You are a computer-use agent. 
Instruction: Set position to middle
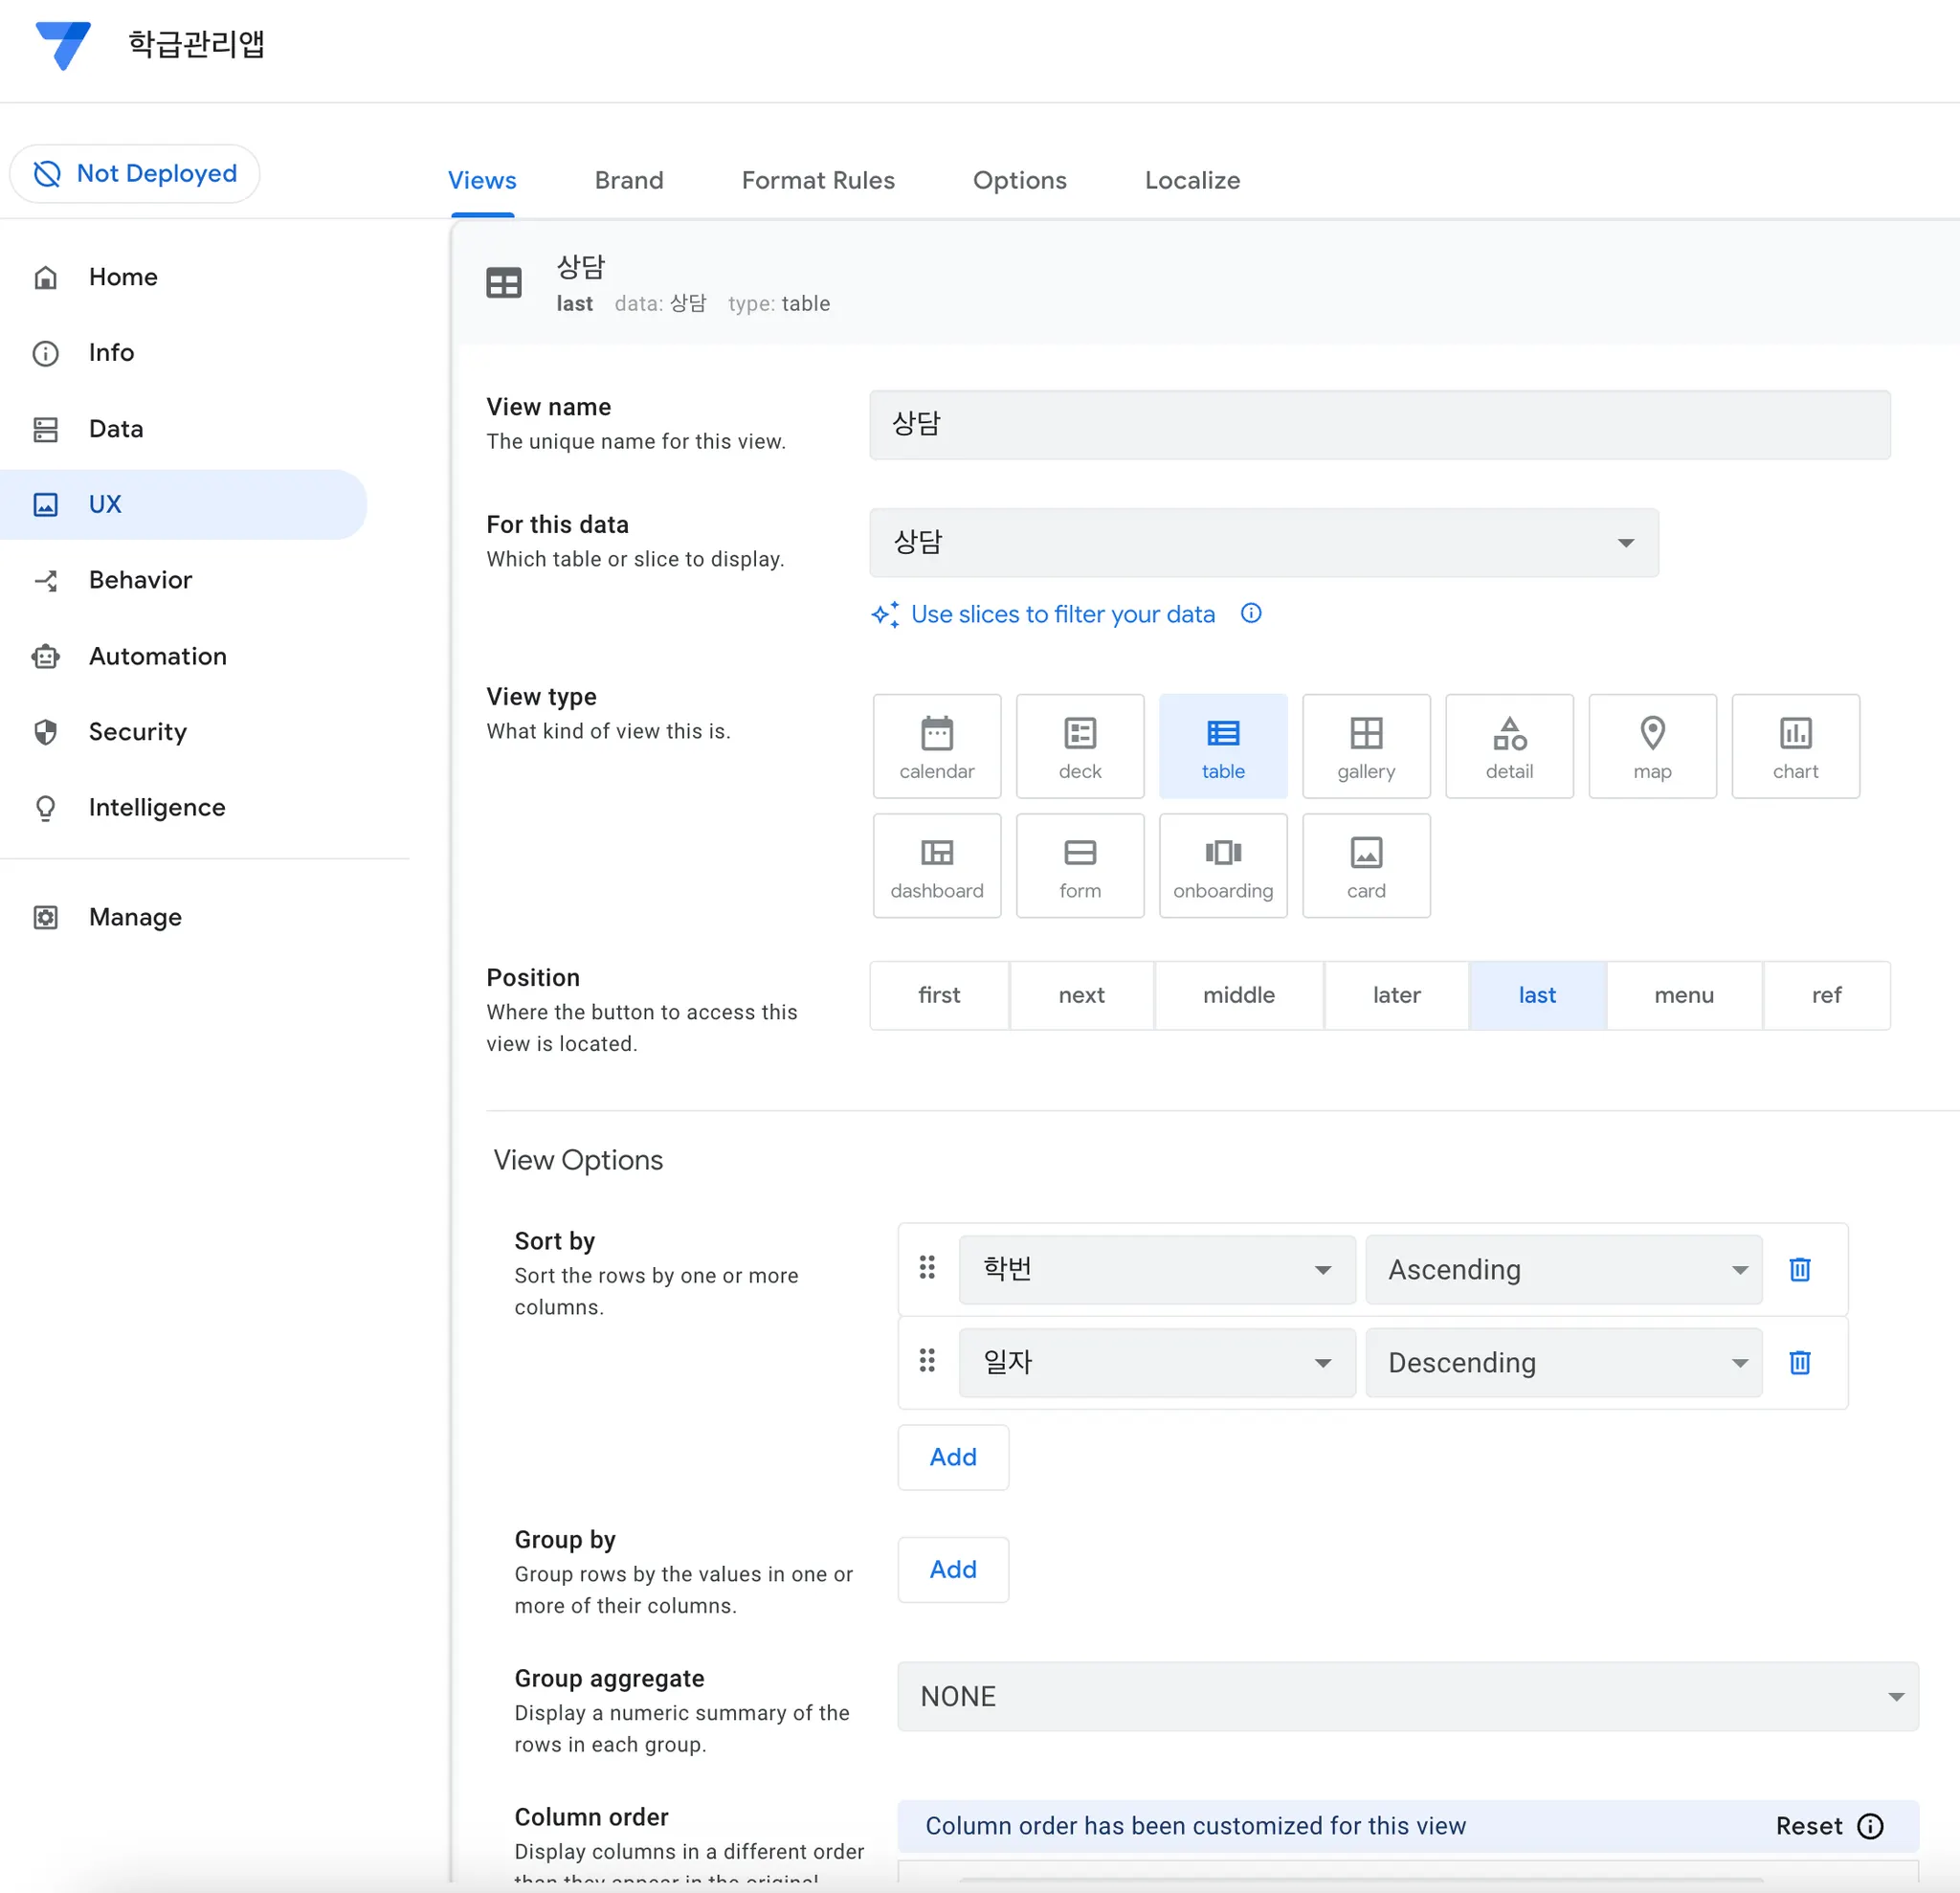tap(1238, 995)
